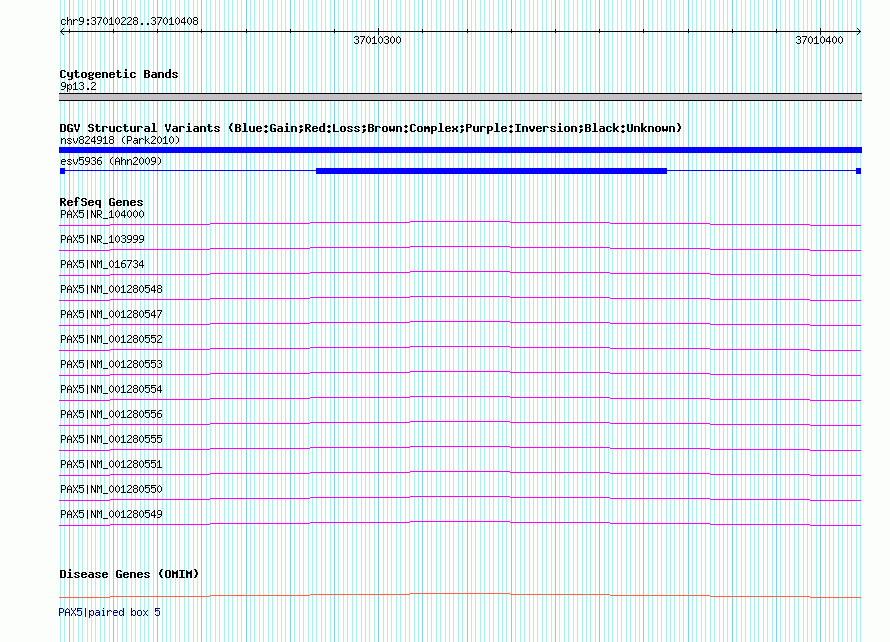The image size is (890, 642).
Task: Open the PAX5|paired box 5 link
Action: (110, 612)
